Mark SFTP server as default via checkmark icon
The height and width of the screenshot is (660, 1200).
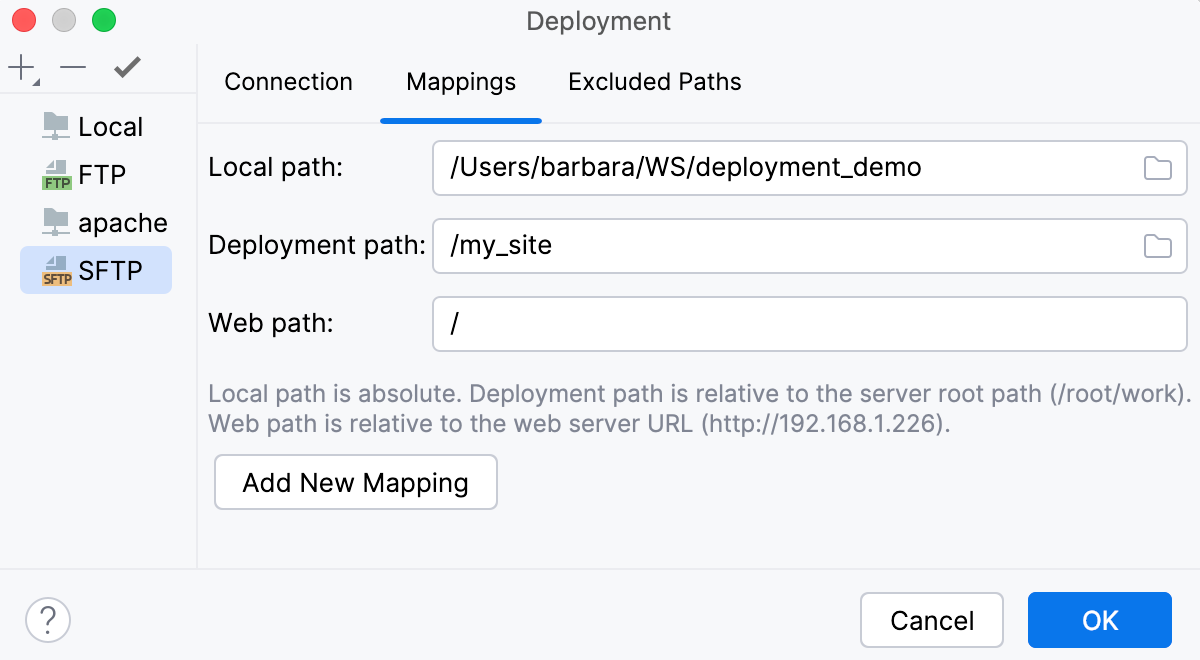click(x=126, y=68)
